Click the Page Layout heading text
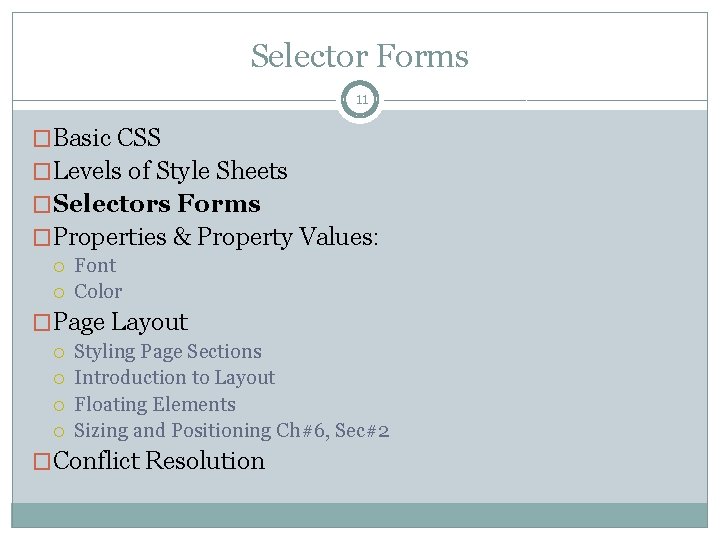The width and height of the screenshot is (720, 540). coord(120,322)
